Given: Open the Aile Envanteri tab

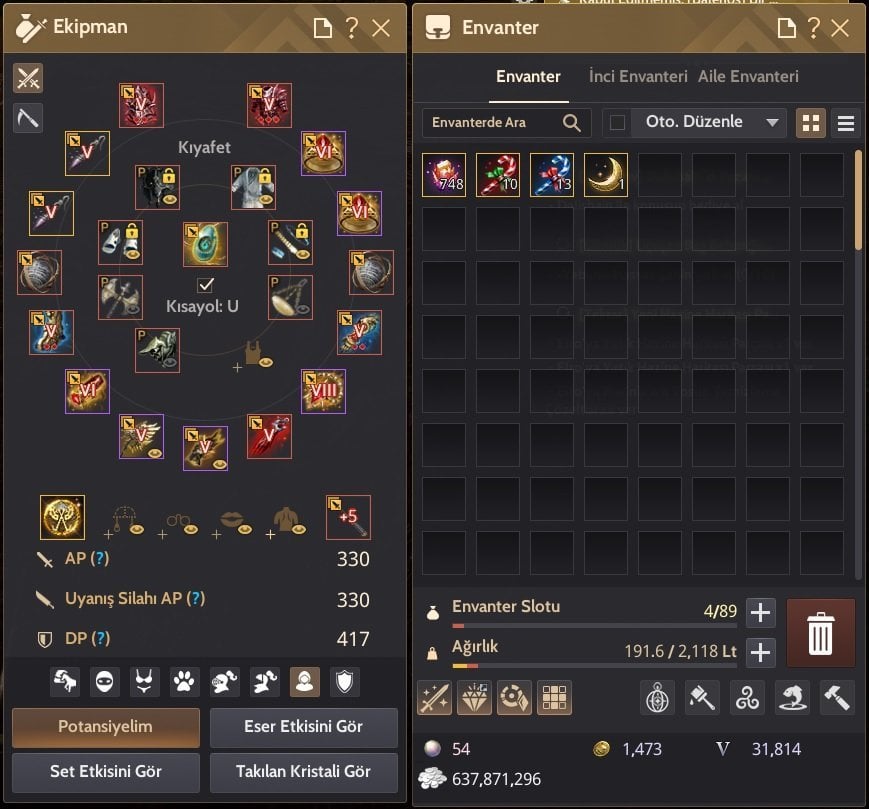Looking at the screenshot, I should tap(748, 76).
